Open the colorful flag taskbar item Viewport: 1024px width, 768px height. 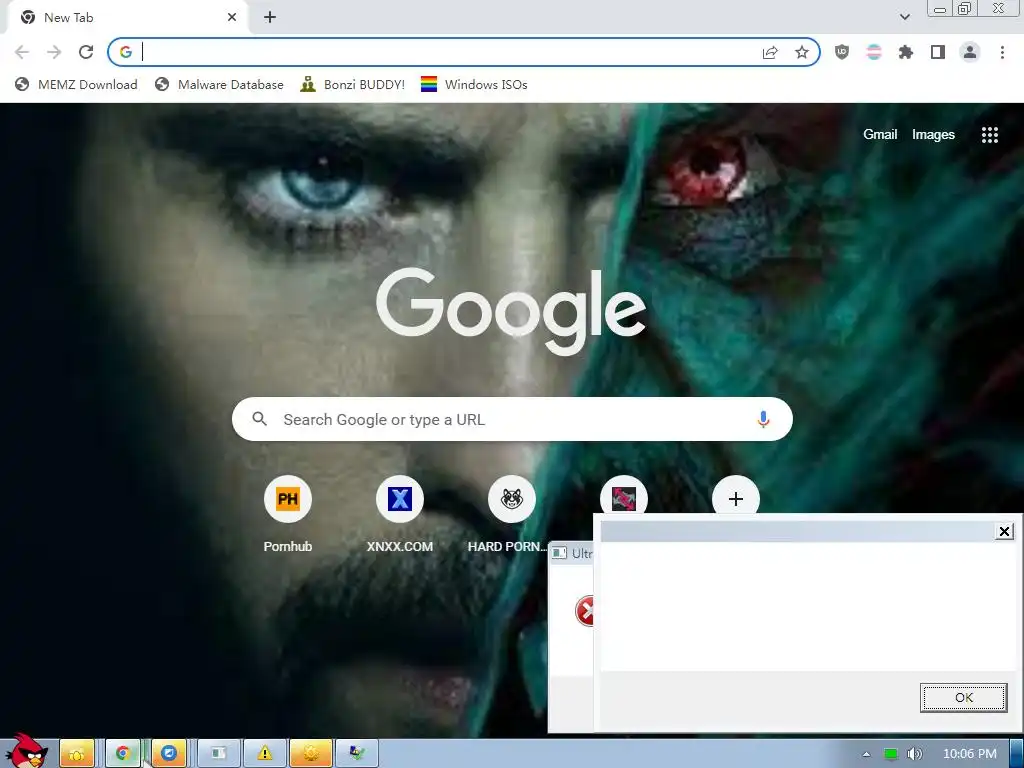coord(357,754)
